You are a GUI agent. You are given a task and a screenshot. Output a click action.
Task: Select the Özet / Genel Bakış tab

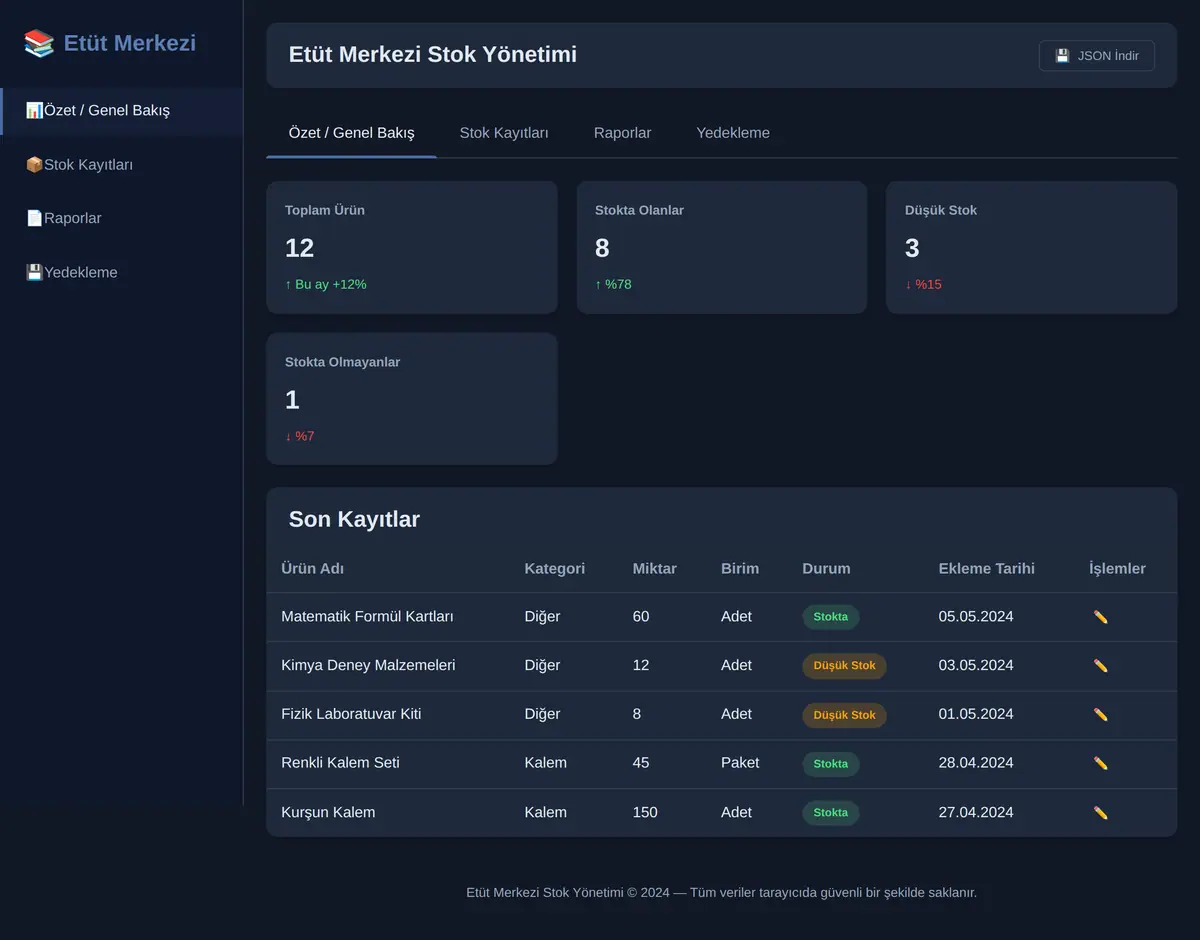(351, 133)
